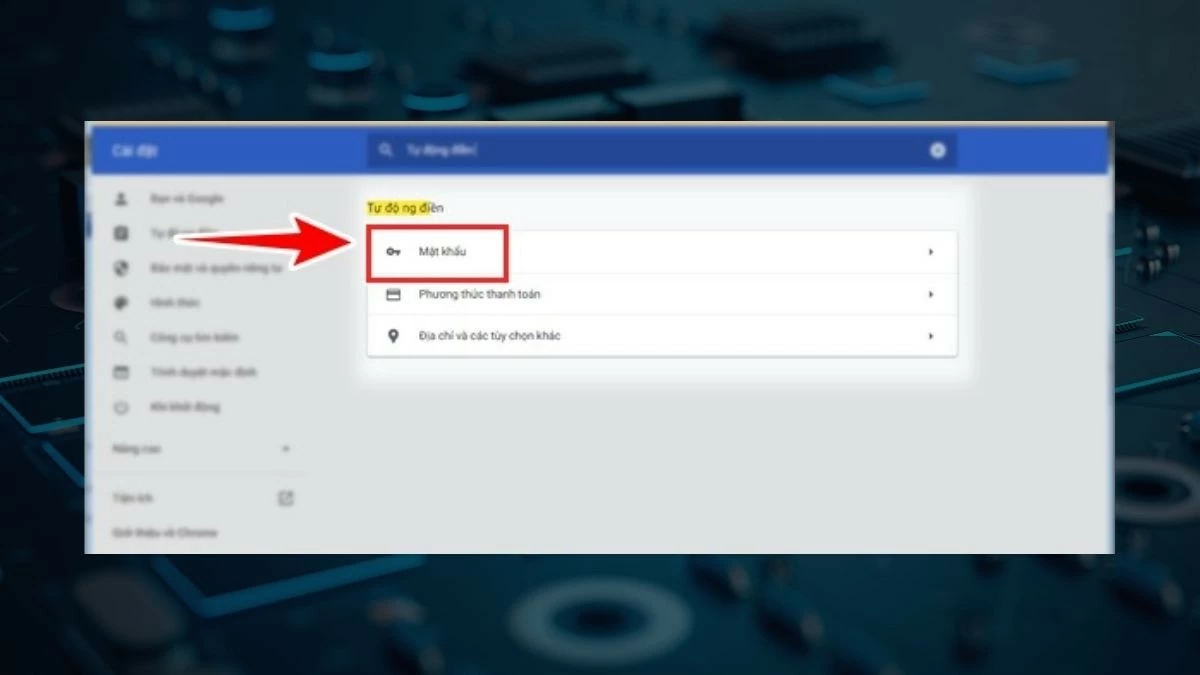The height and width of the screenshot is (675, 1200).
Task: Open Tiện ích via the external link icon
Action: click(285, 497)
